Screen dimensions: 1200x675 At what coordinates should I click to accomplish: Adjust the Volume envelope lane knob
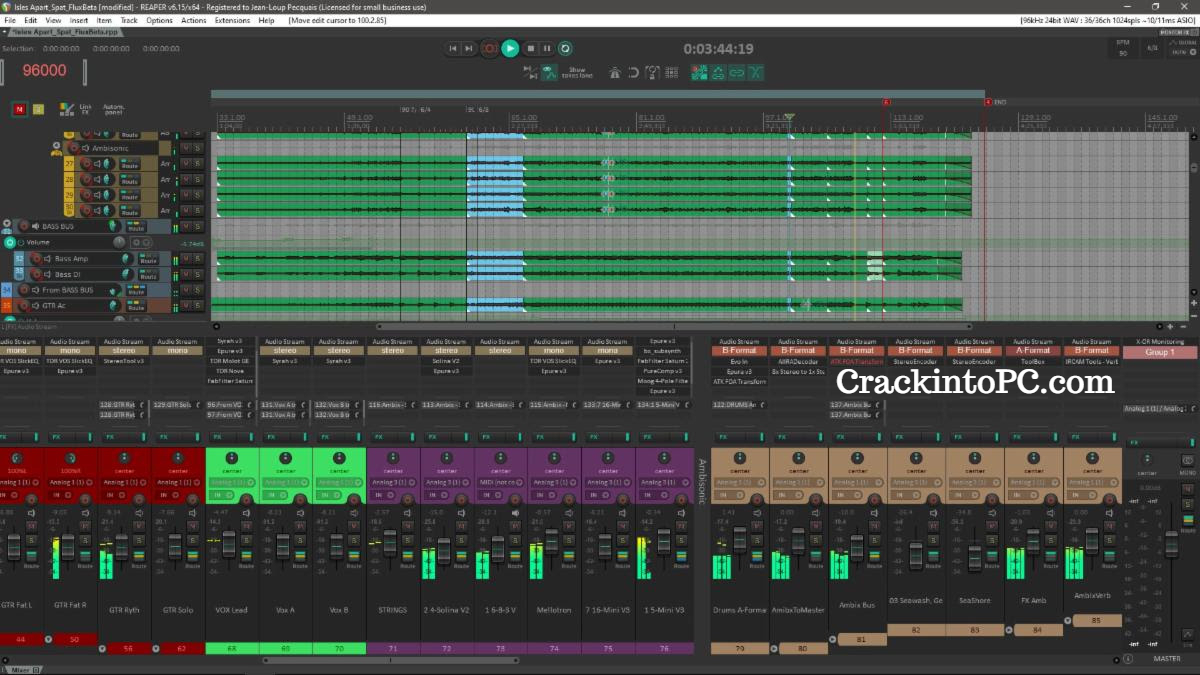[x=118, y=242]
